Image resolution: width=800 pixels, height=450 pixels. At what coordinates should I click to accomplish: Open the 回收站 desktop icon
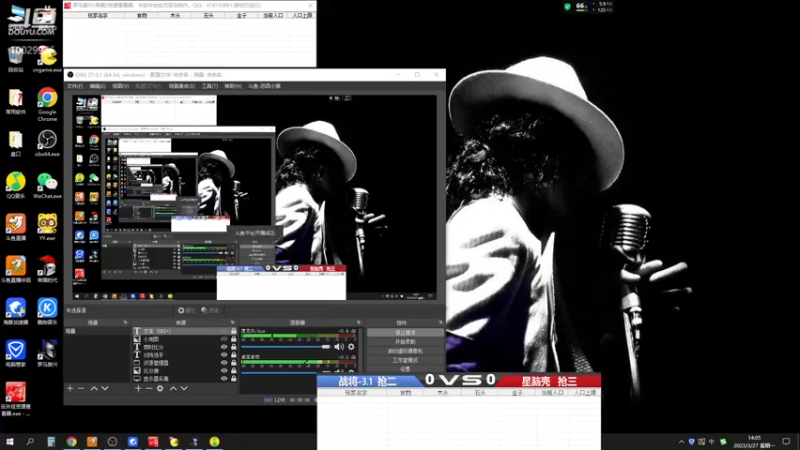pos(16,59)
